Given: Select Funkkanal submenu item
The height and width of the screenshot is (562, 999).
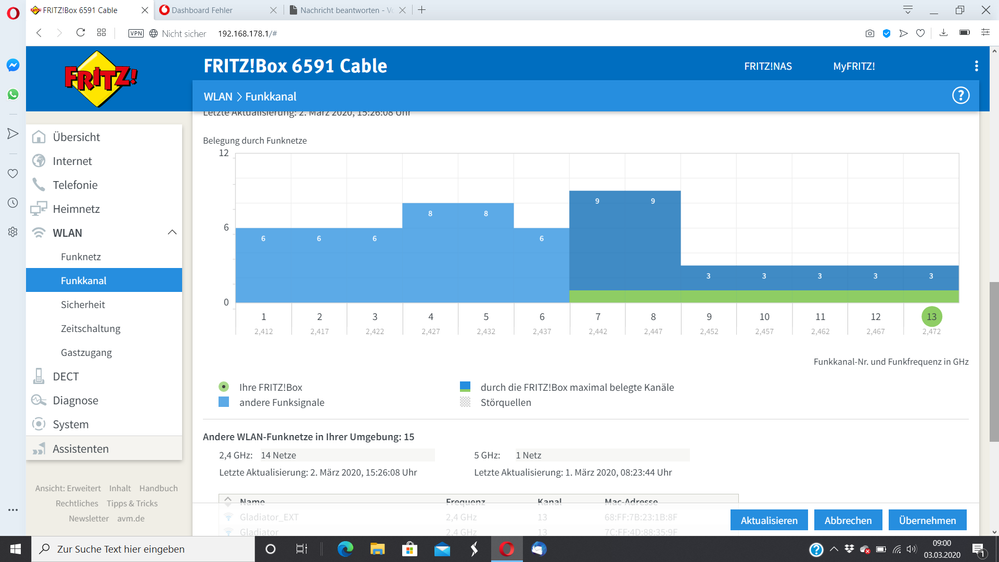Looking at the screenshot, I should tap(104, 280).
